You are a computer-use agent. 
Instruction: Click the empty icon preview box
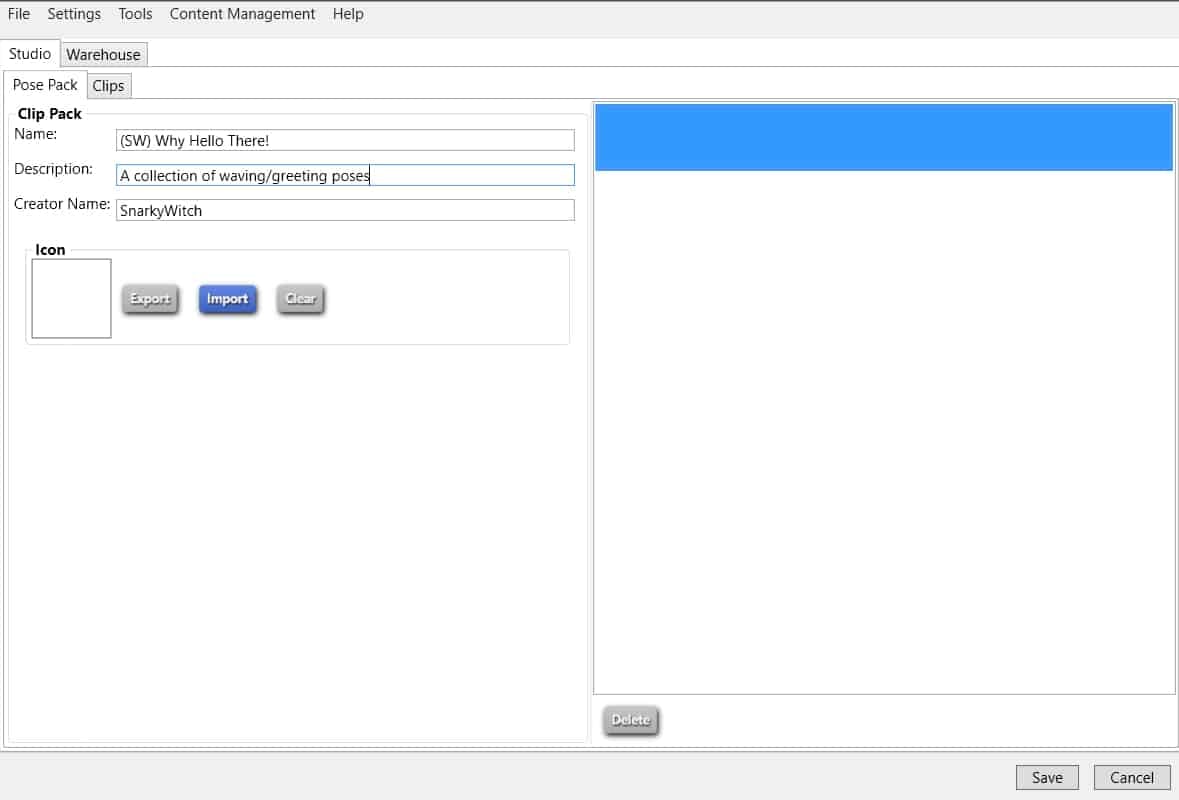point(71,298)
